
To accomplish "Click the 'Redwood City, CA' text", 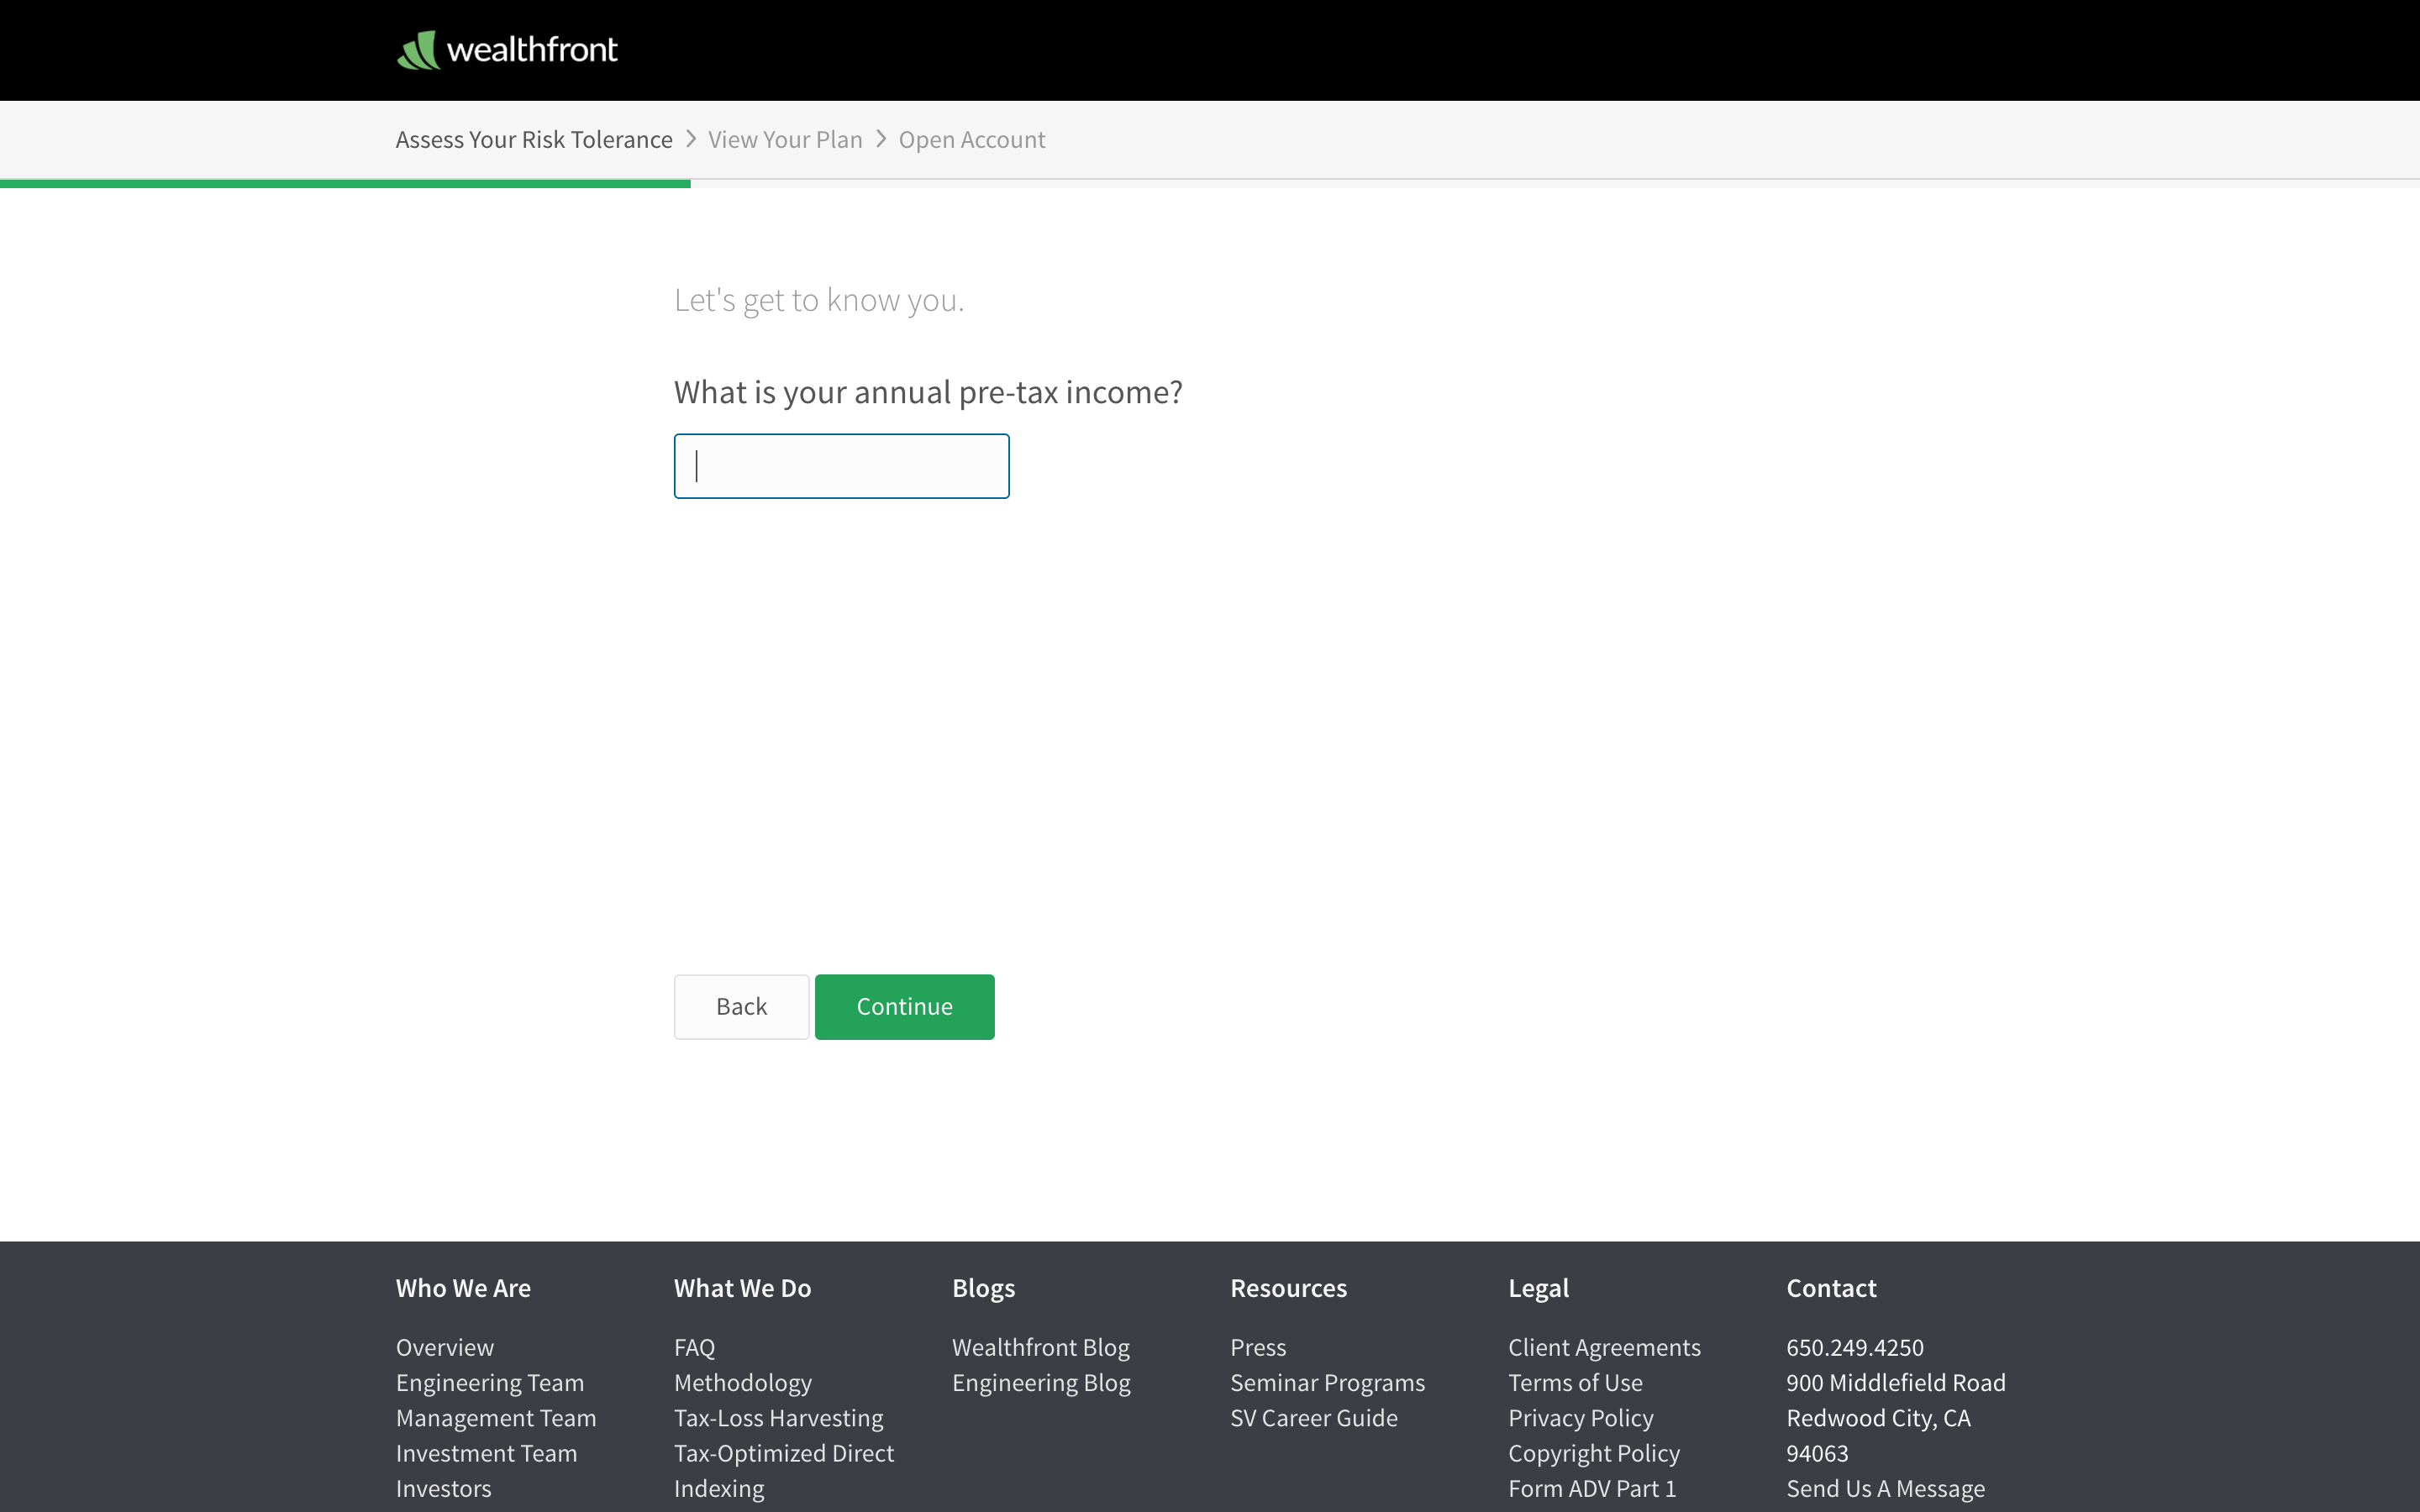I will click(1878, 1418).
